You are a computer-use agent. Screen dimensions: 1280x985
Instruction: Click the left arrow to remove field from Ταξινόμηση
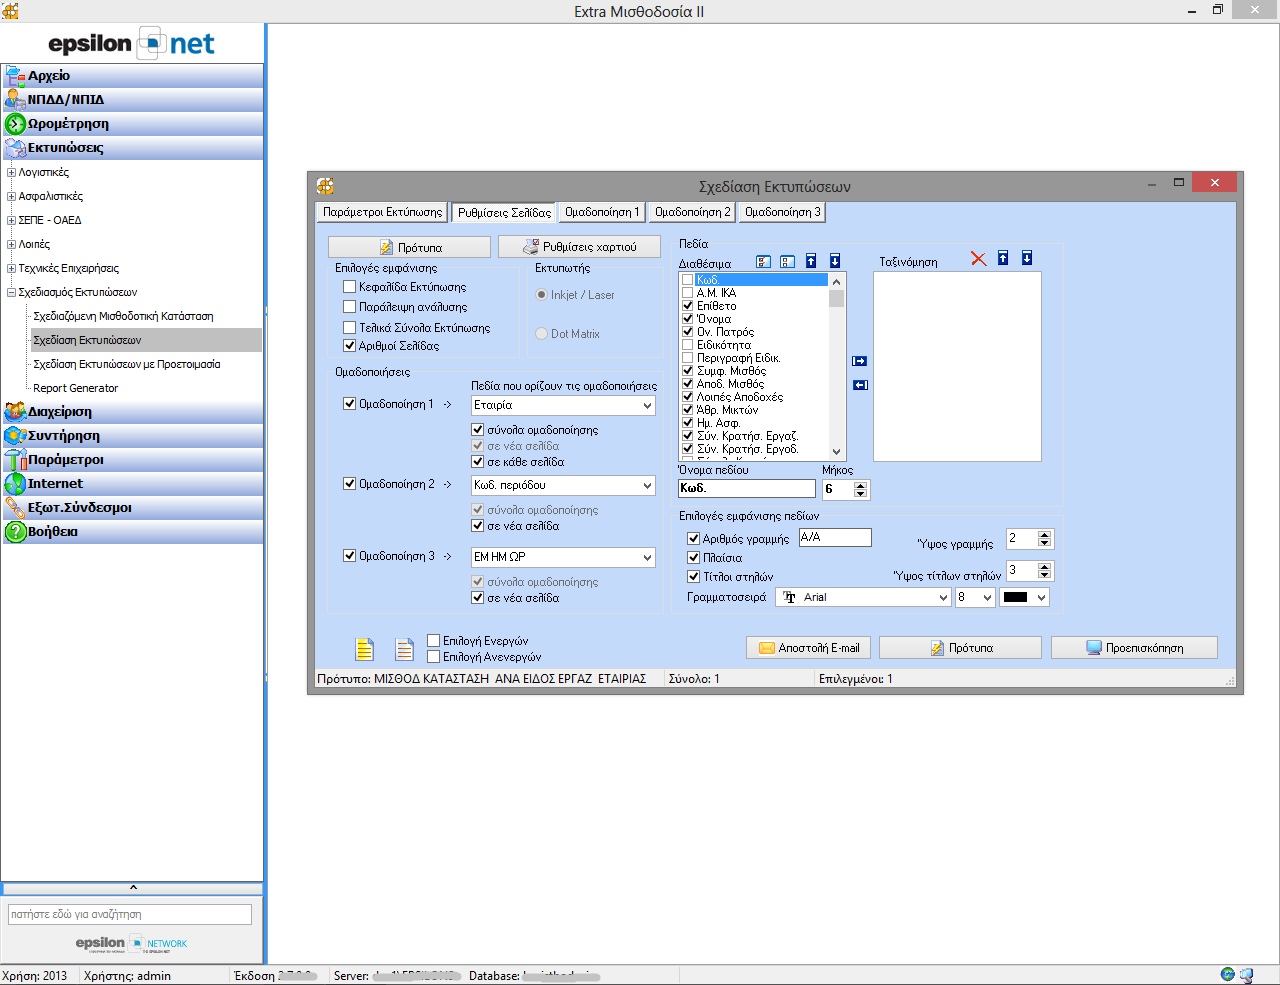tap(859, 385)
